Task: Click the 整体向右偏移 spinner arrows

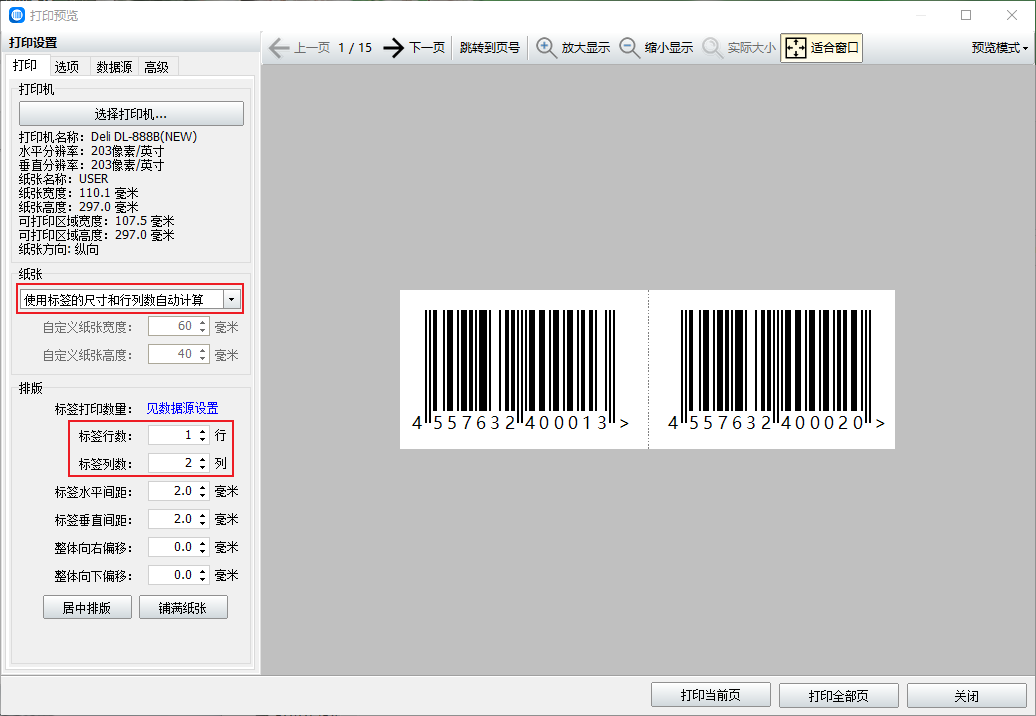Action: pos(203,548)
